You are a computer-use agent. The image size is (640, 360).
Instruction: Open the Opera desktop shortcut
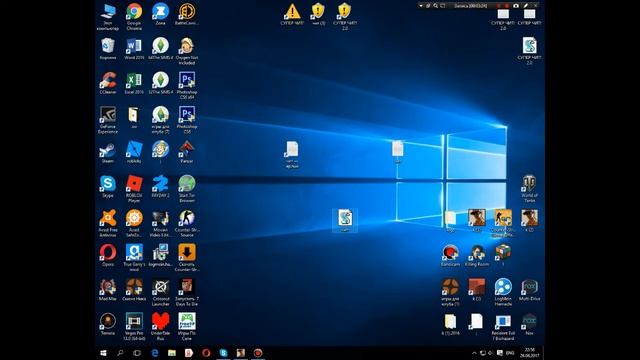108,255
